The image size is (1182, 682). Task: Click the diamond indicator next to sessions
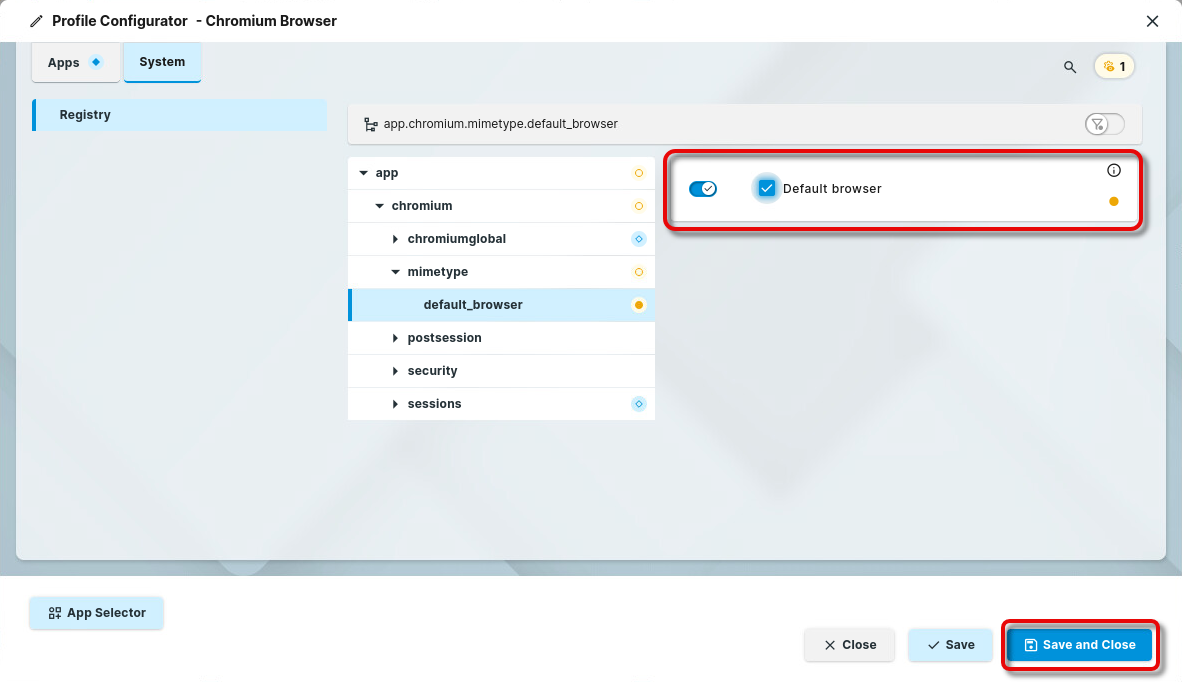(639, 404)
